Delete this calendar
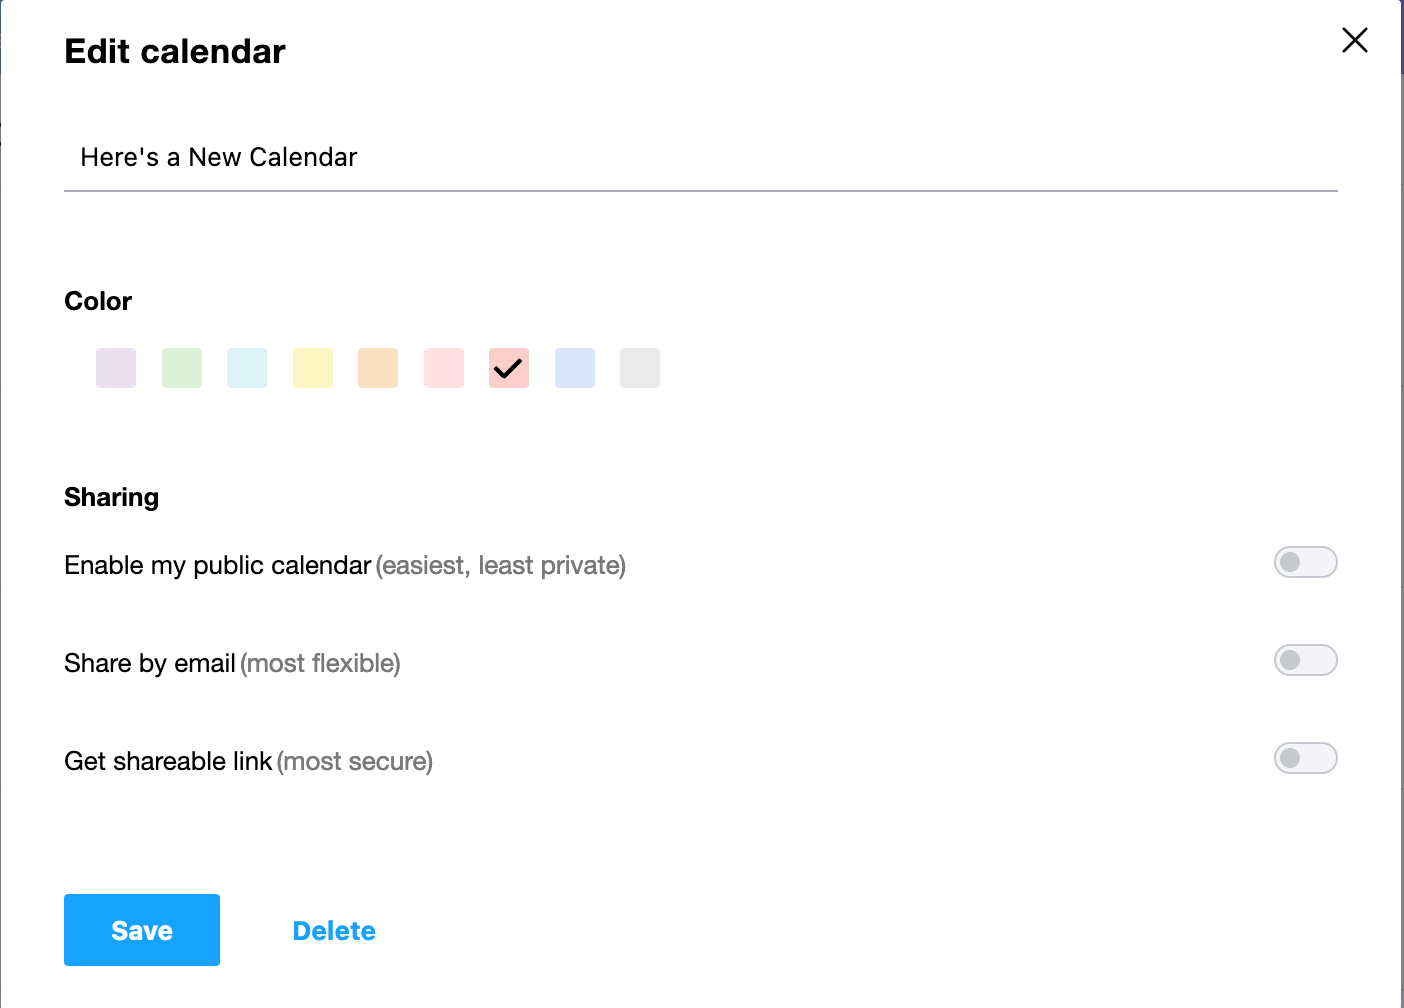Screen dimensions: 1404x1008 pyautogui.click(x=334, y=931)
